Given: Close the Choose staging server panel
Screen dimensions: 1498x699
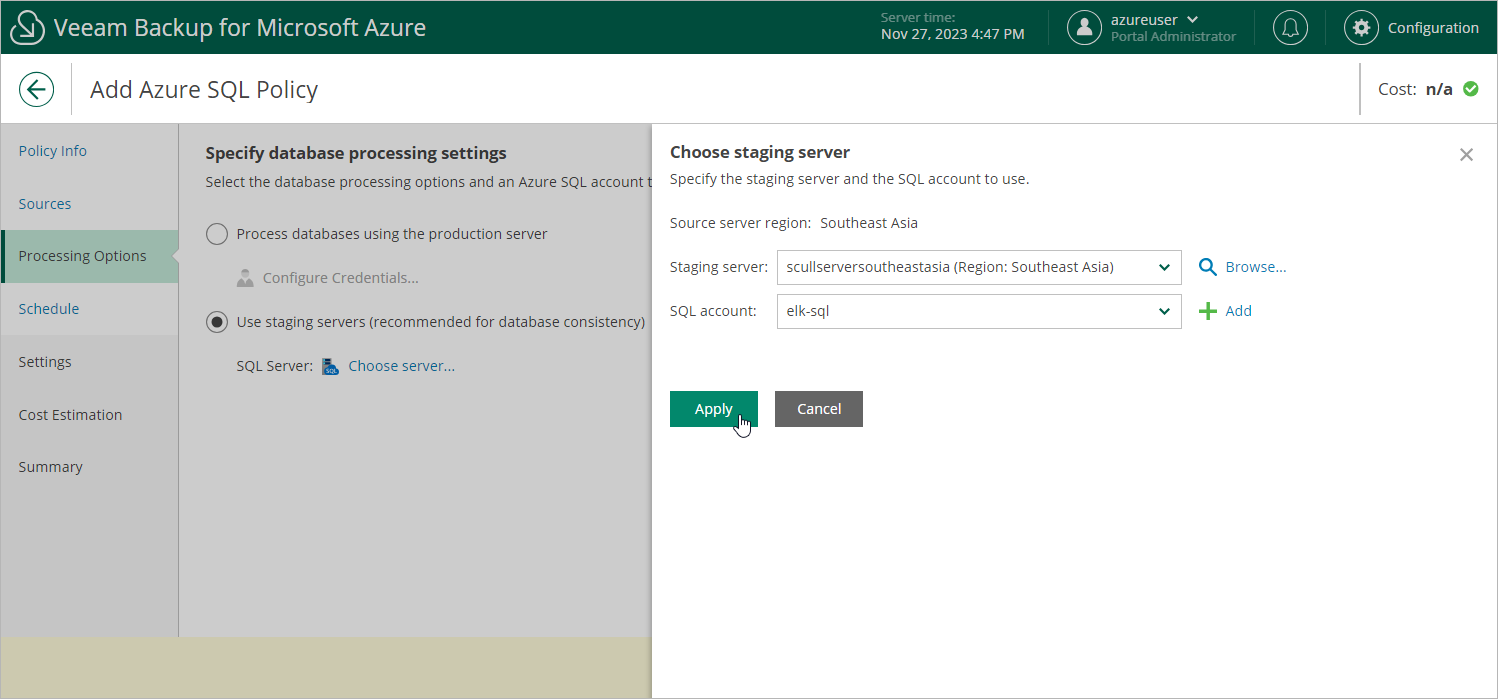Looking at the screenshot, I should point(1466,154).
